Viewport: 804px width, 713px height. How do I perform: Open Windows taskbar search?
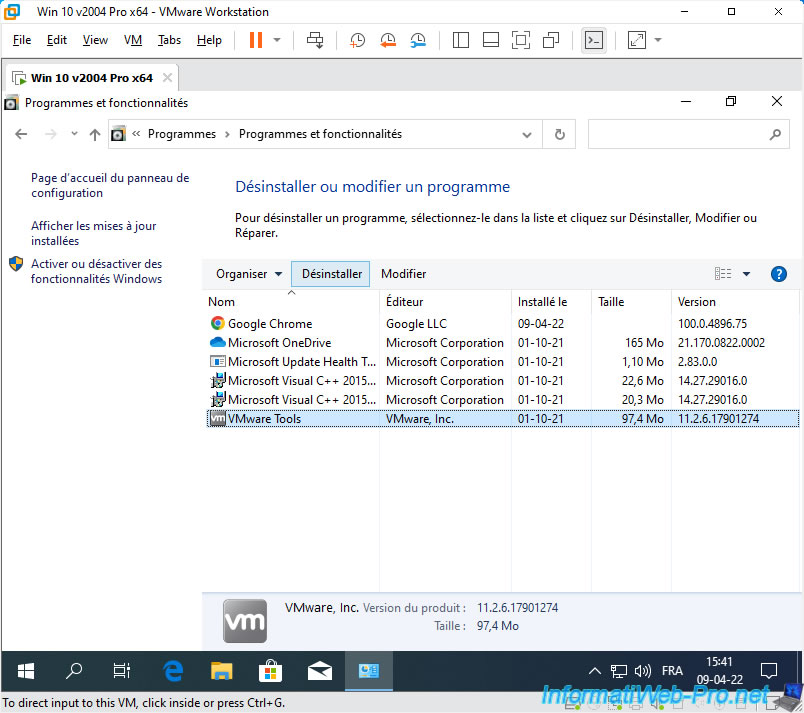[74, 671]
